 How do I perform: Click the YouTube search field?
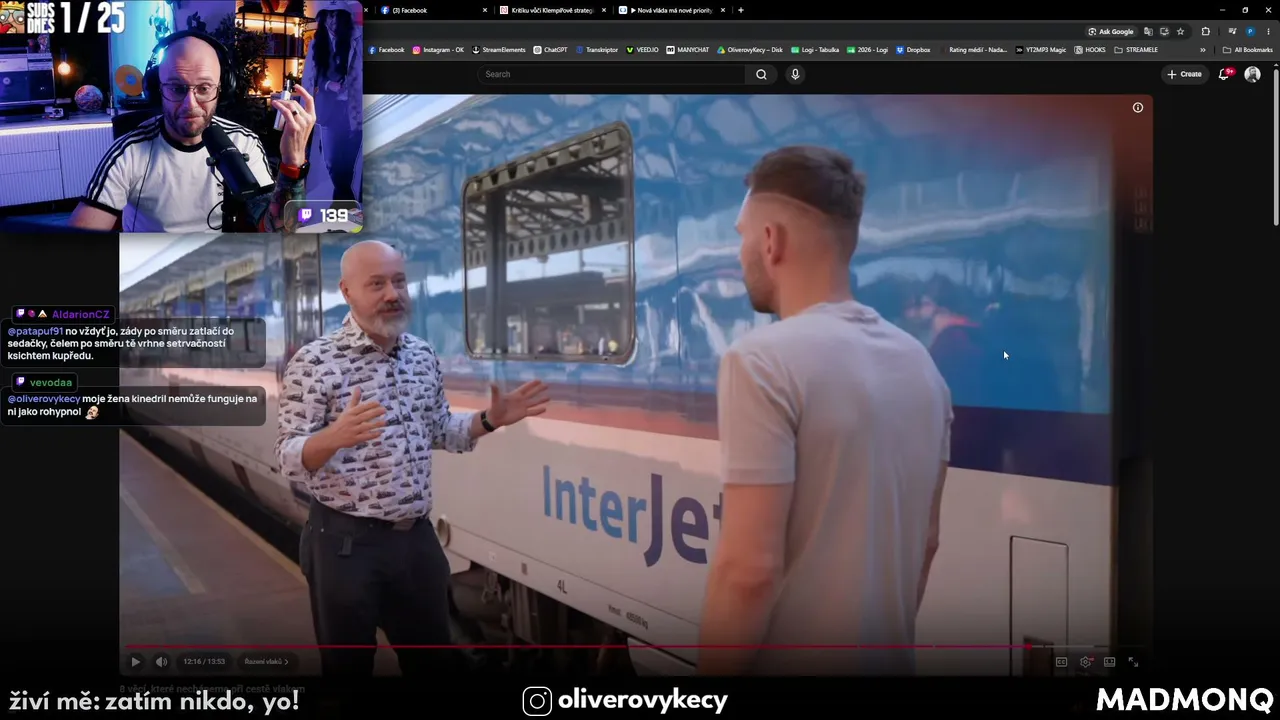(x=611, y=74)
